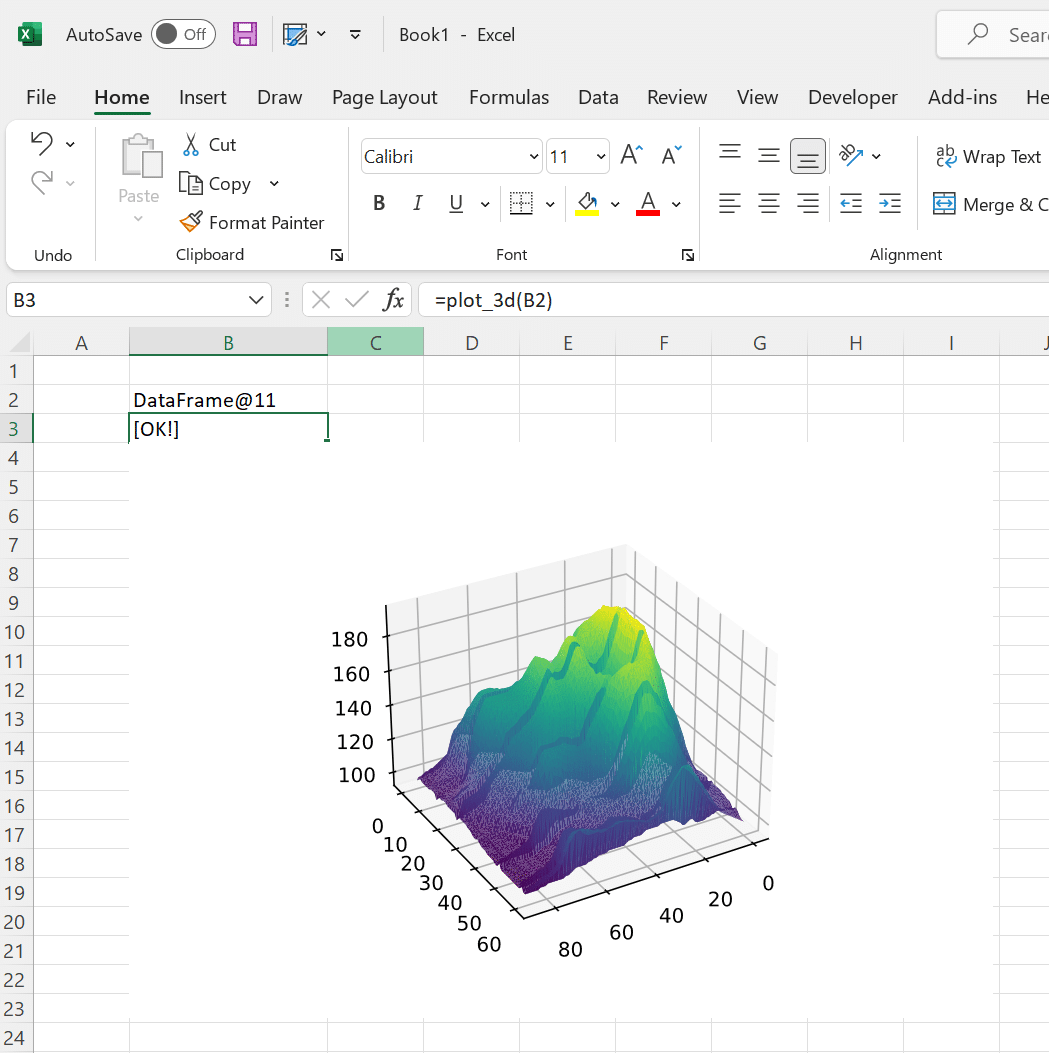Click the Search box in the title bar
This screenshot has width=1049, height=1053.
pos(994,34)
